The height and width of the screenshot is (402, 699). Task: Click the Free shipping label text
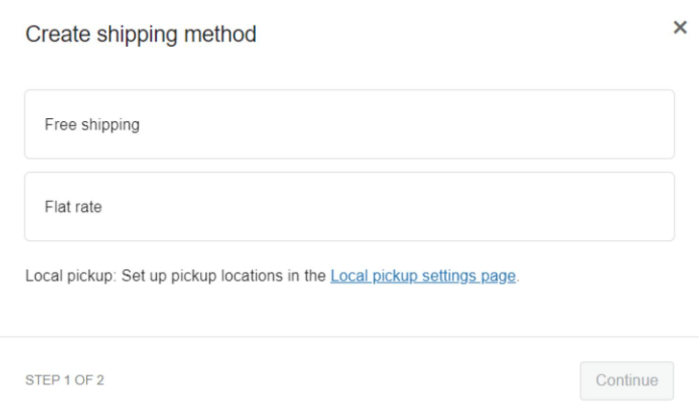click(x=92, y=125)
